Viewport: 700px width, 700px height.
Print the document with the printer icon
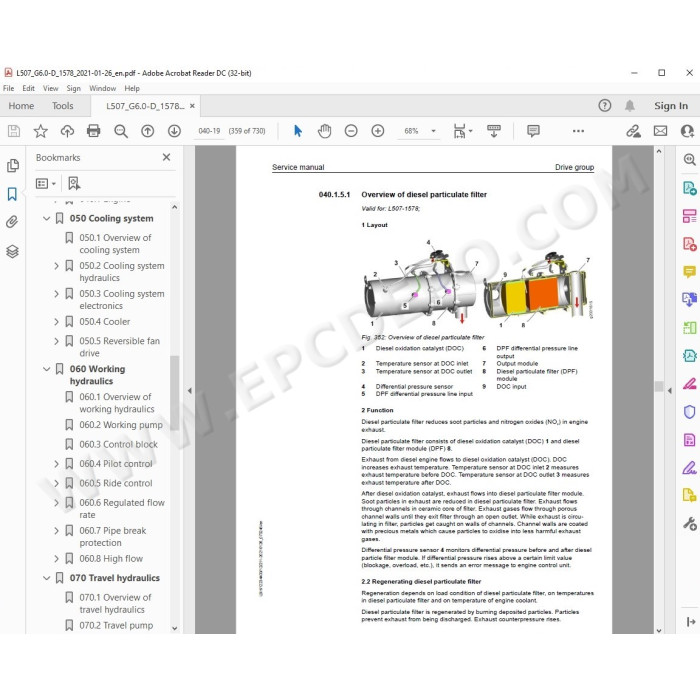pyautogui.click(x=94, y=131)
